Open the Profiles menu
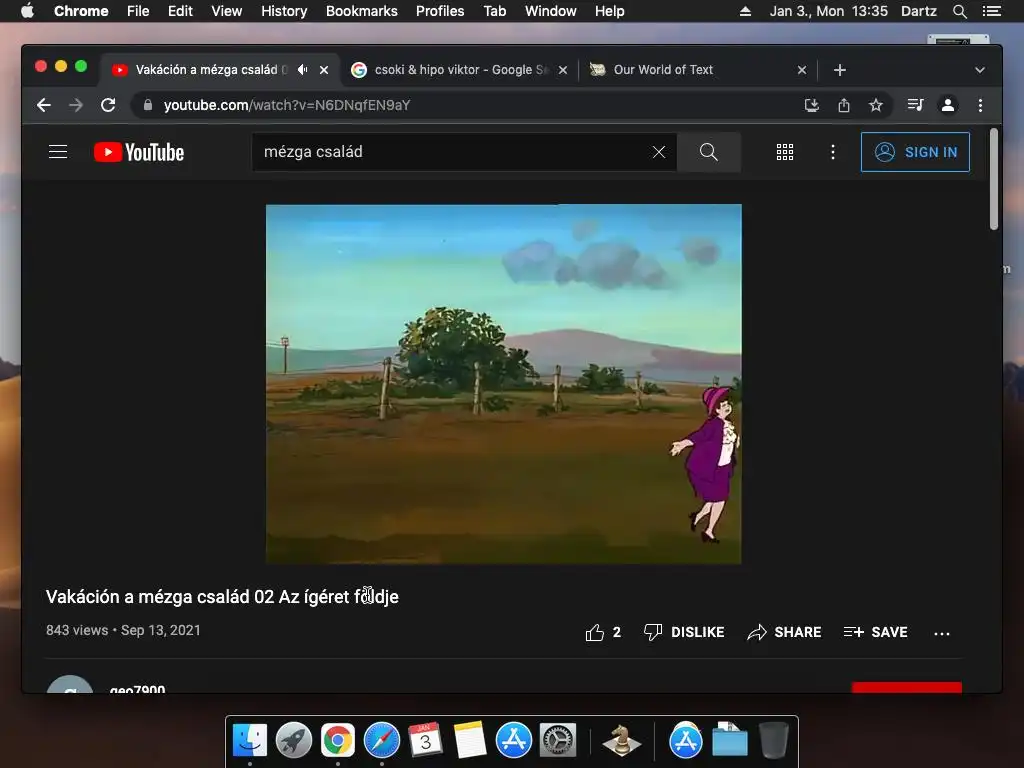 (x=440, y=11)
